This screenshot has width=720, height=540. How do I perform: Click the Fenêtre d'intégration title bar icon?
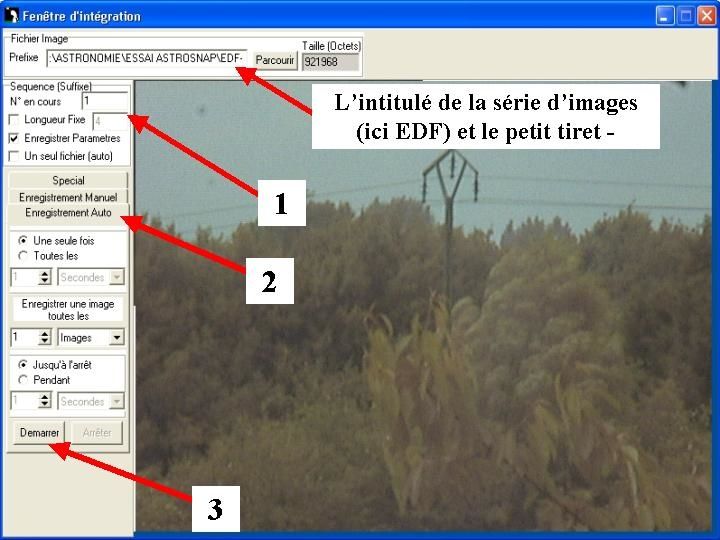(x=11, y=16)
